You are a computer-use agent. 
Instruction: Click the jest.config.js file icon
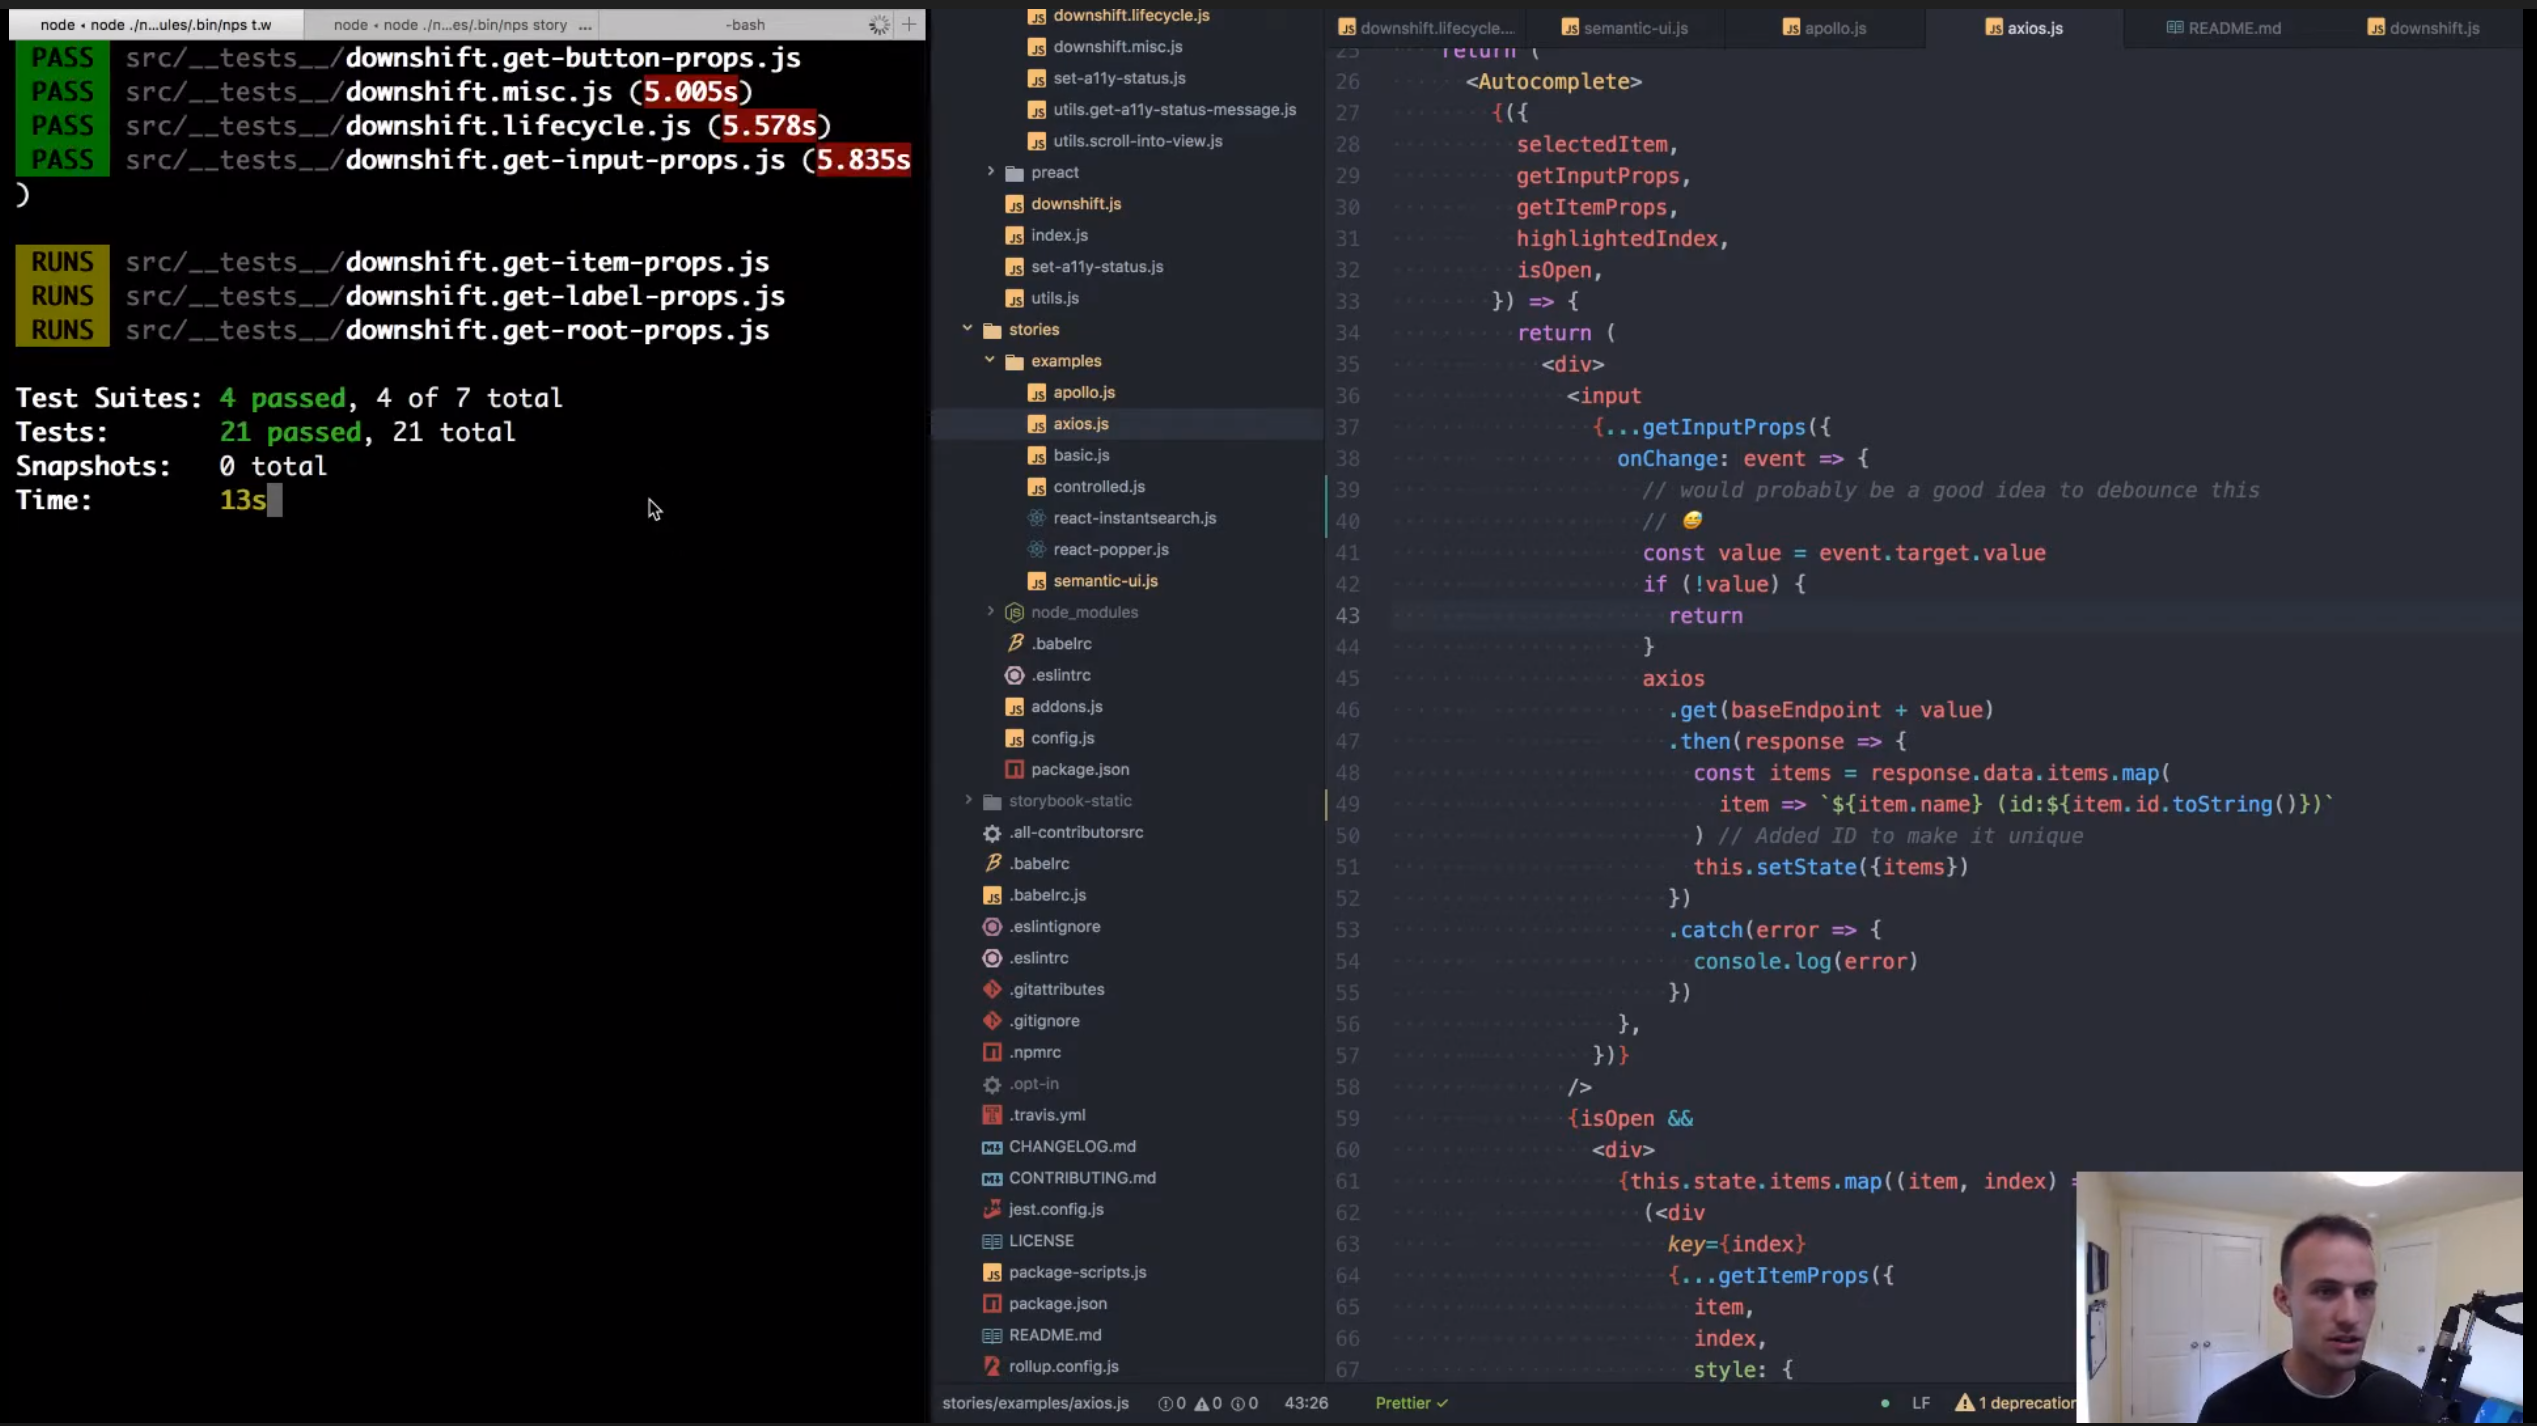(x=991, y=1209)
